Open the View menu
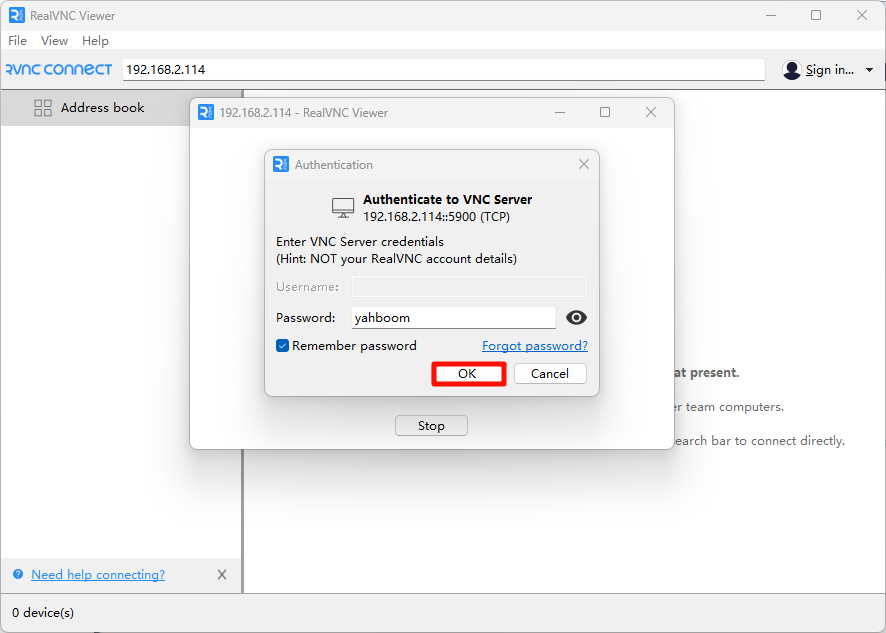This screenshot has width=886, height=633. pyautogui.click(x=54, y=41)
